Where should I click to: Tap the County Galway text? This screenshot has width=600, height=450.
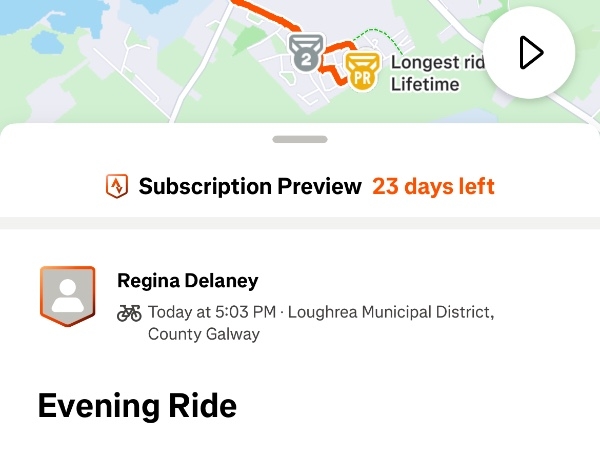pyautogui.click(x=203, y=334)
